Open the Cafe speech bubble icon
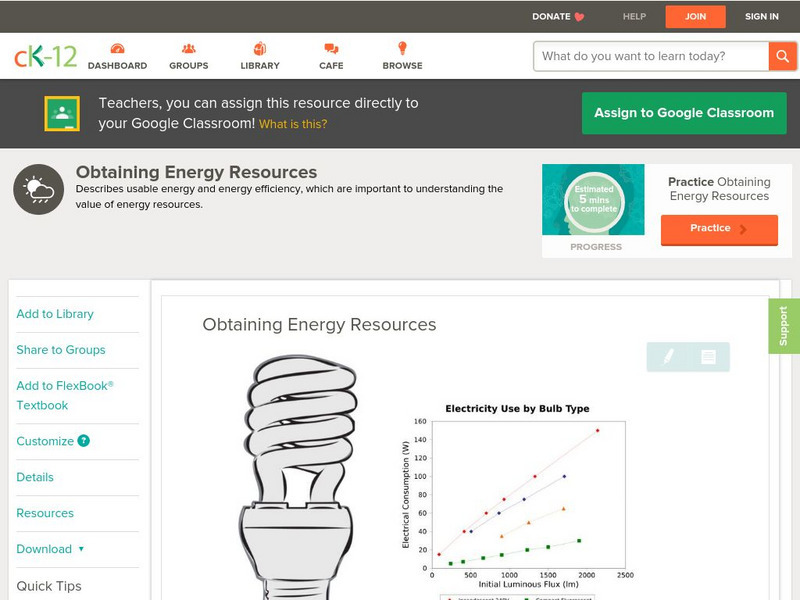Viewport: 800px width, 600px height. pyautogui.click(x=330, y=47)
